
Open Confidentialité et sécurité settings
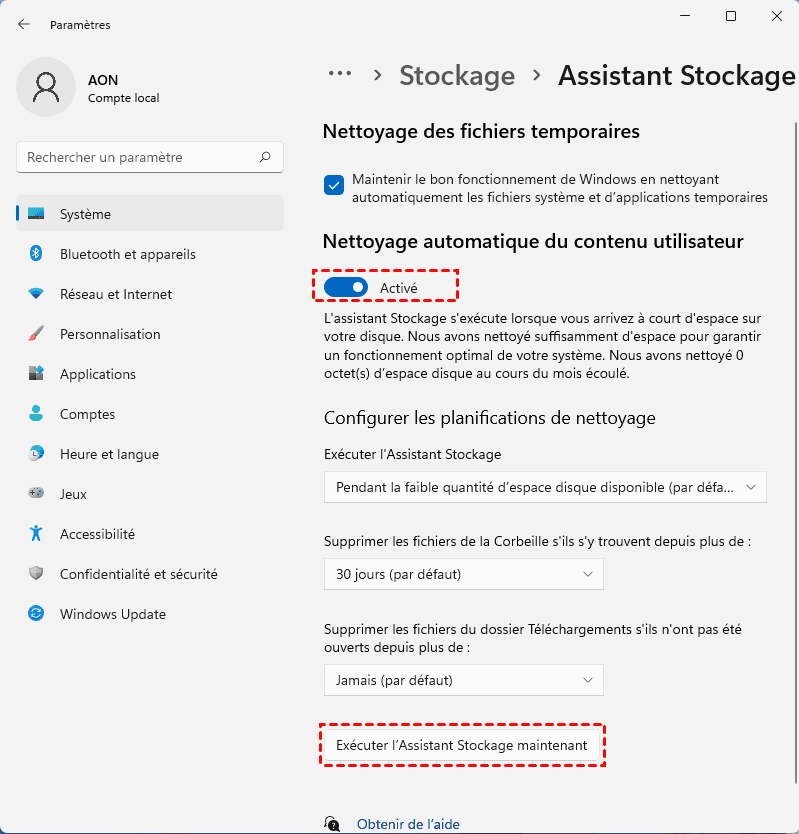coord(138,574)
